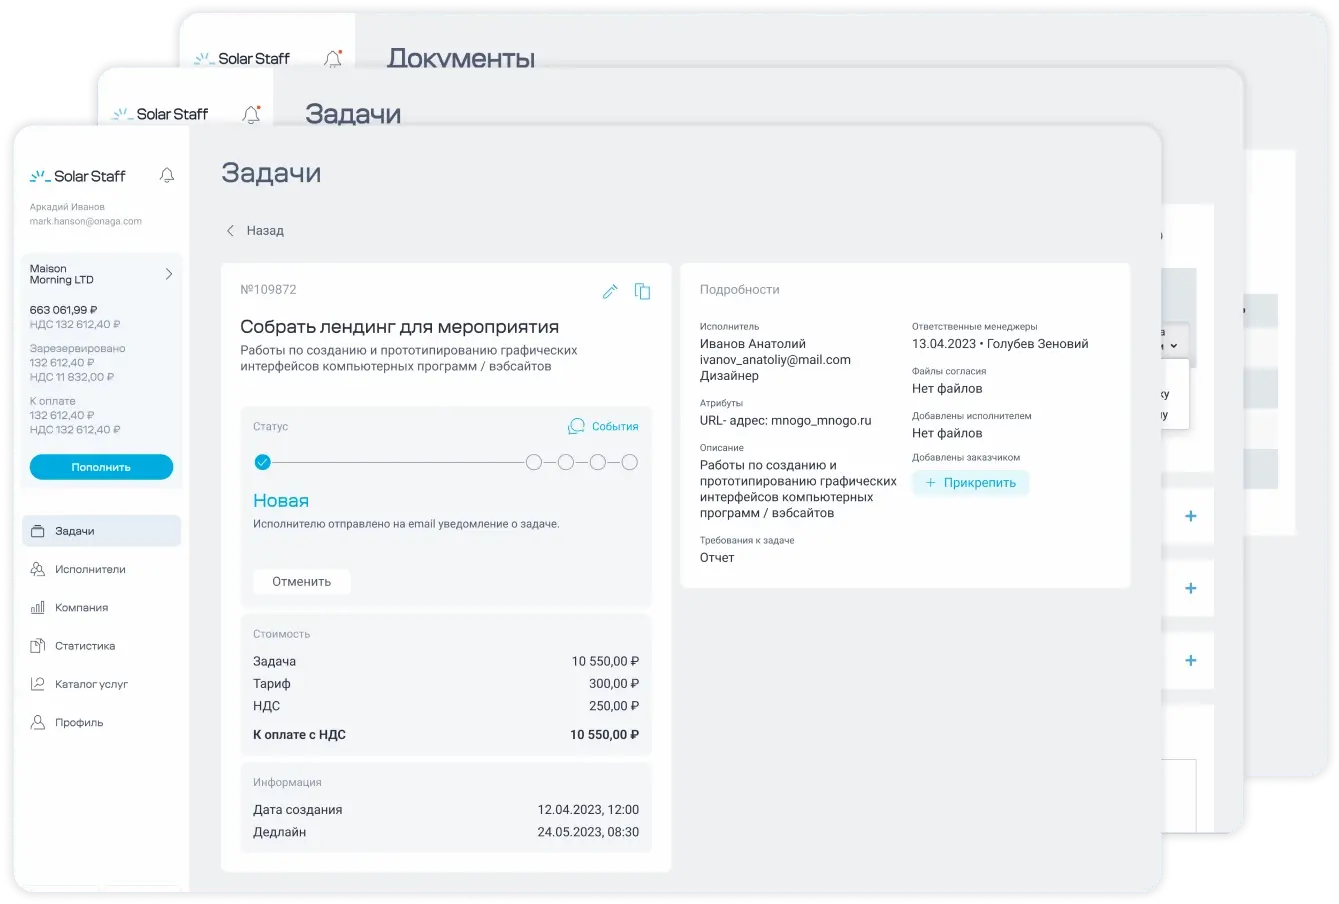
Task: Select the second status step circle
Action: point(534,462)
